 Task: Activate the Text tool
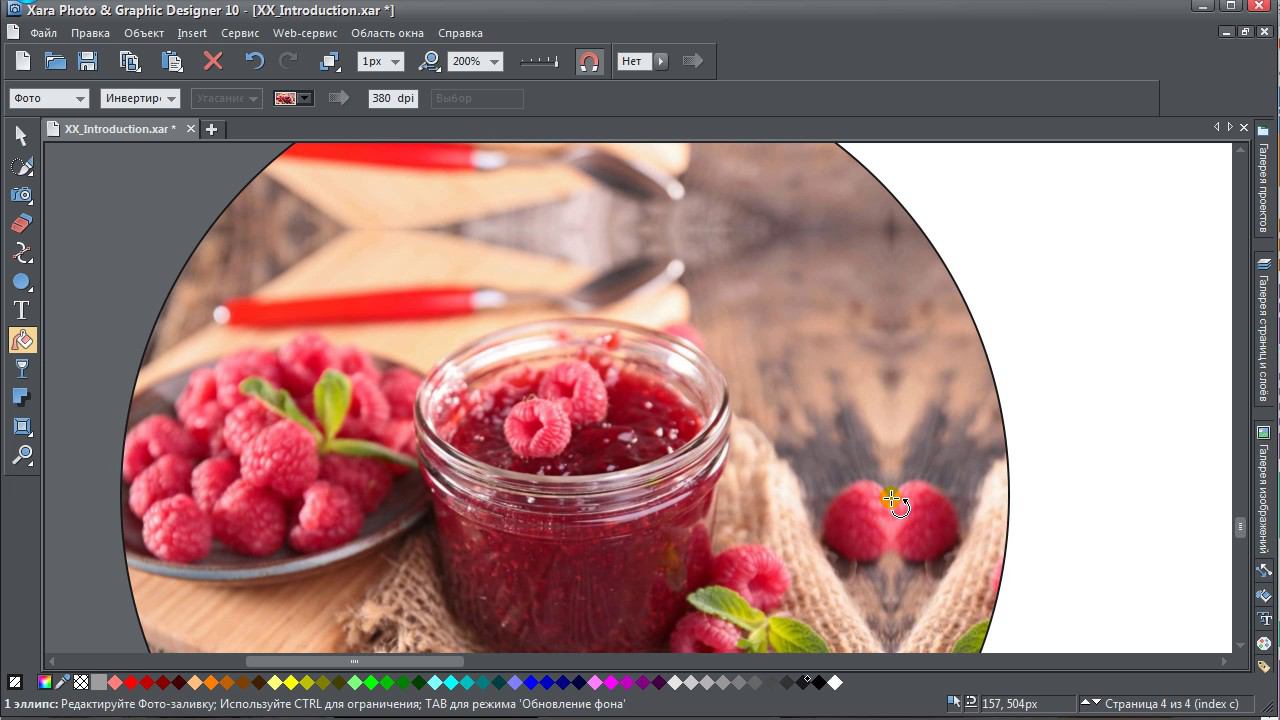[x=21, y=311]
